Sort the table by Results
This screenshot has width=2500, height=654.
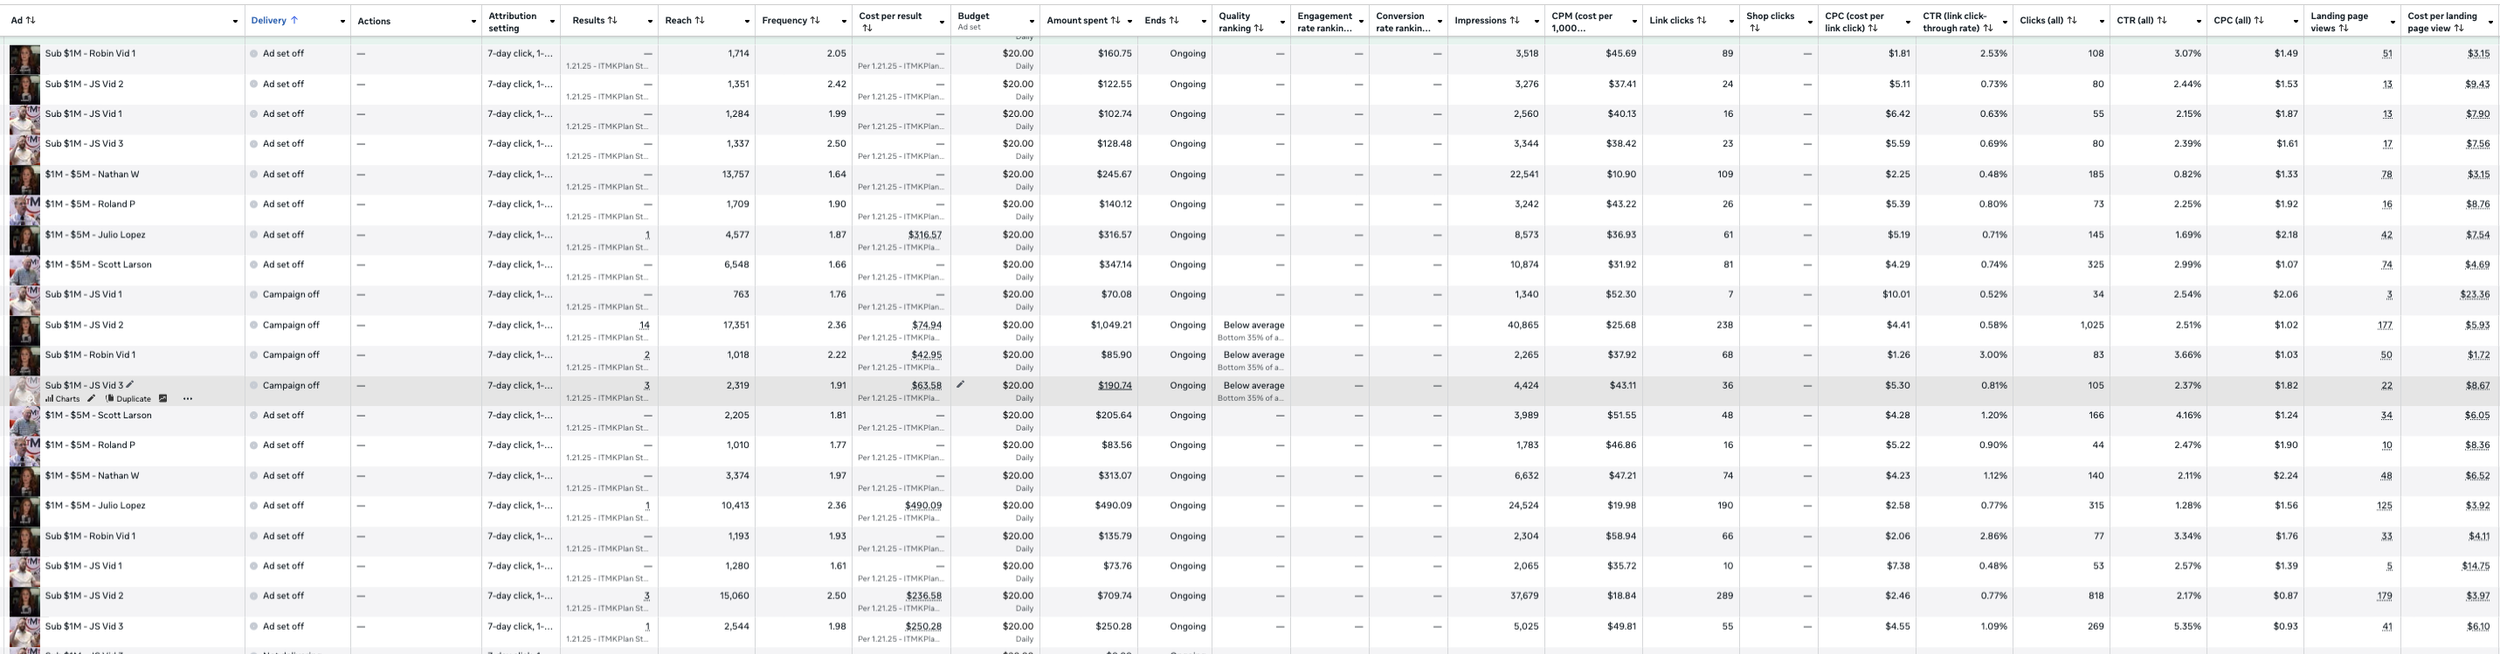(612, 20)
